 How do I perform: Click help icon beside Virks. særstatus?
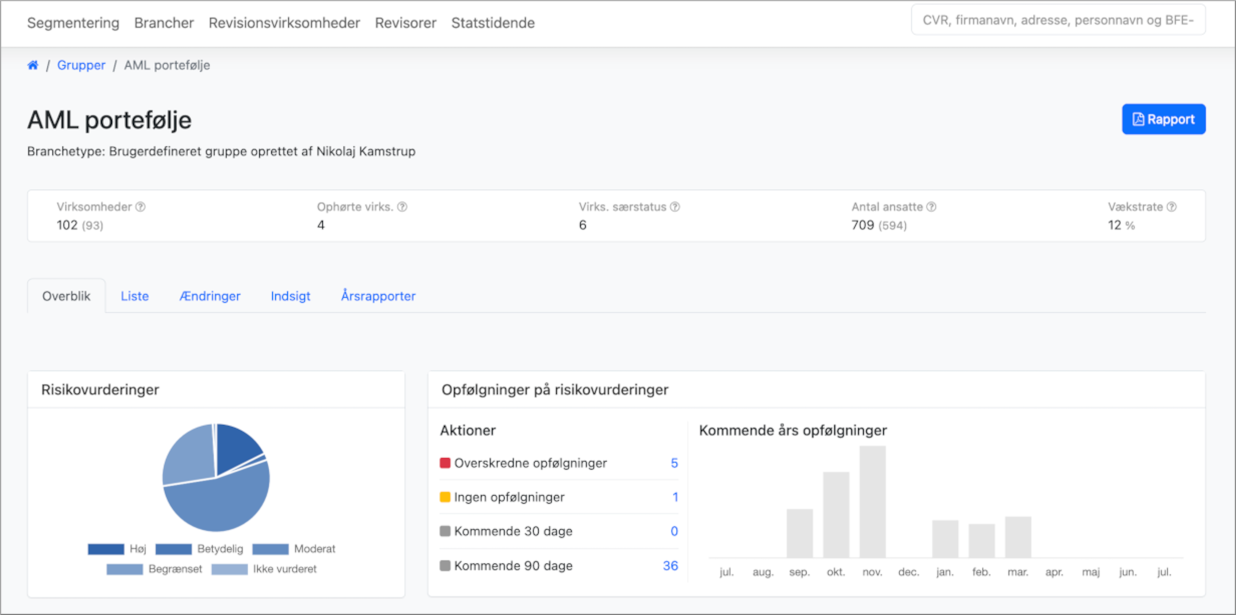click(x=675, y=207)
